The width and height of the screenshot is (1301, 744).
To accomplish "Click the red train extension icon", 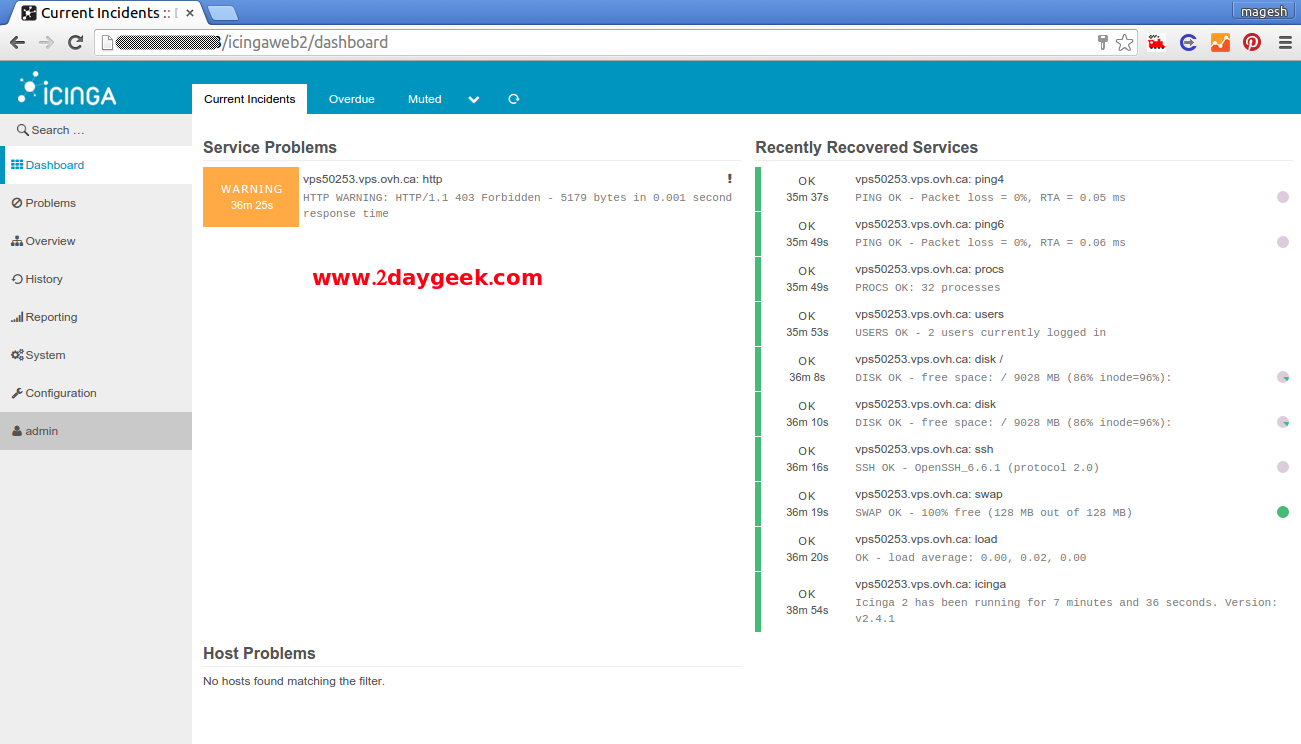I will click(x=1157, y=42).
